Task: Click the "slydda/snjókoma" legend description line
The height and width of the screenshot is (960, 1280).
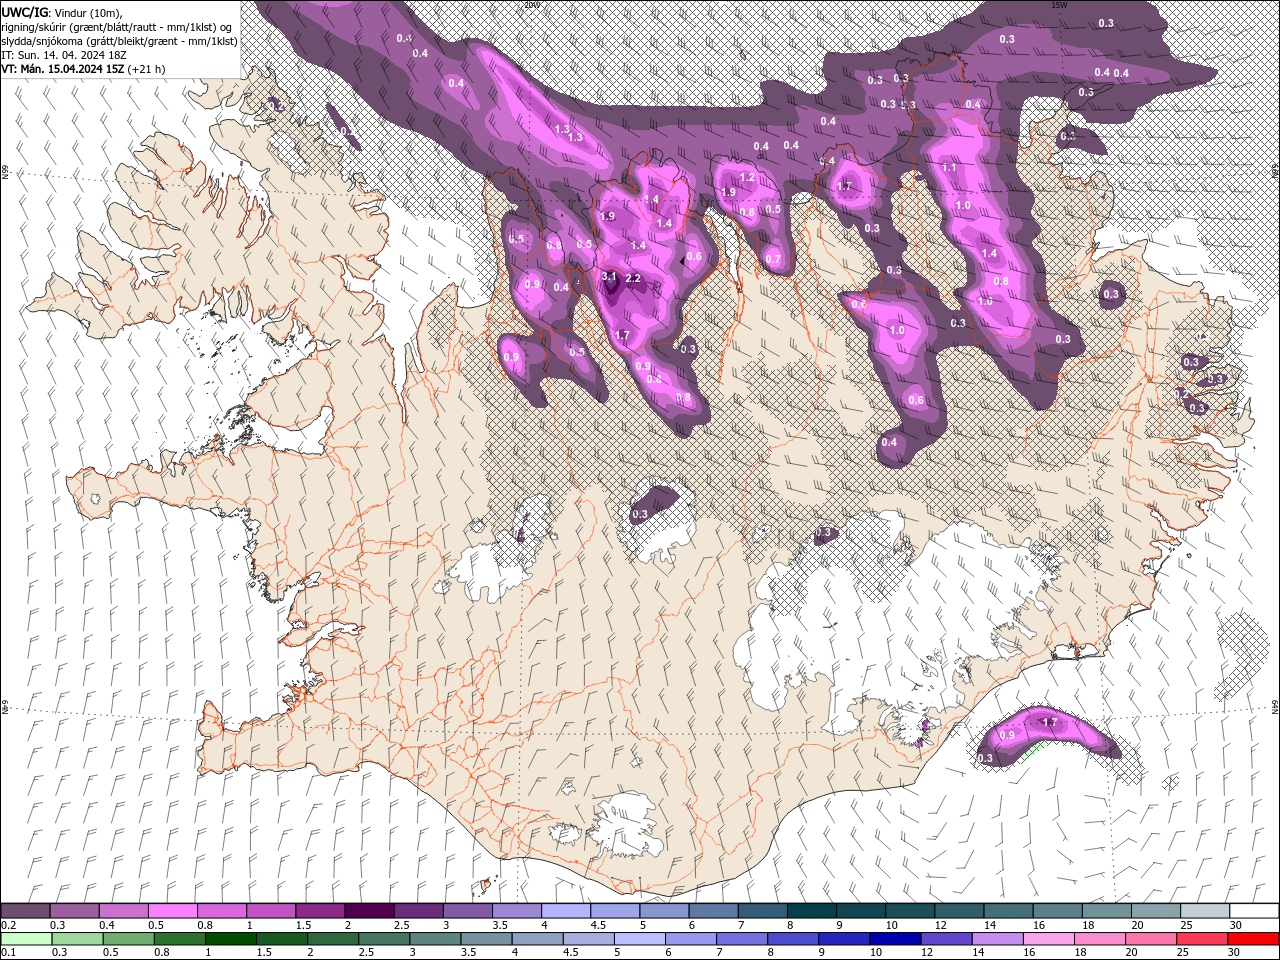Action: pyautogui.click(x=119, y=41)
